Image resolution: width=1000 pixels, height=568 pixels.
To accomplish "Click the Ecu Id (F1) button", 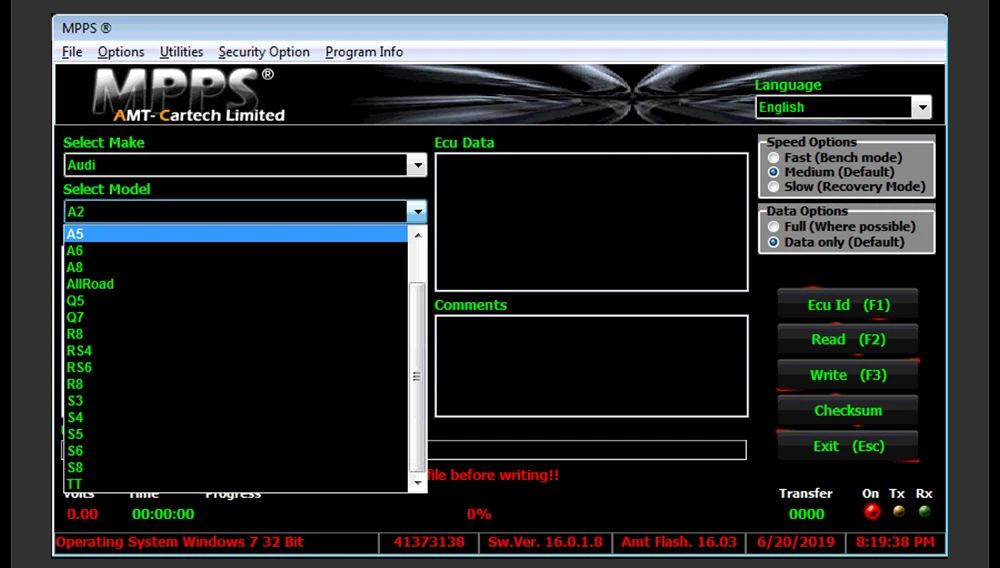I will tap(848, 305).
